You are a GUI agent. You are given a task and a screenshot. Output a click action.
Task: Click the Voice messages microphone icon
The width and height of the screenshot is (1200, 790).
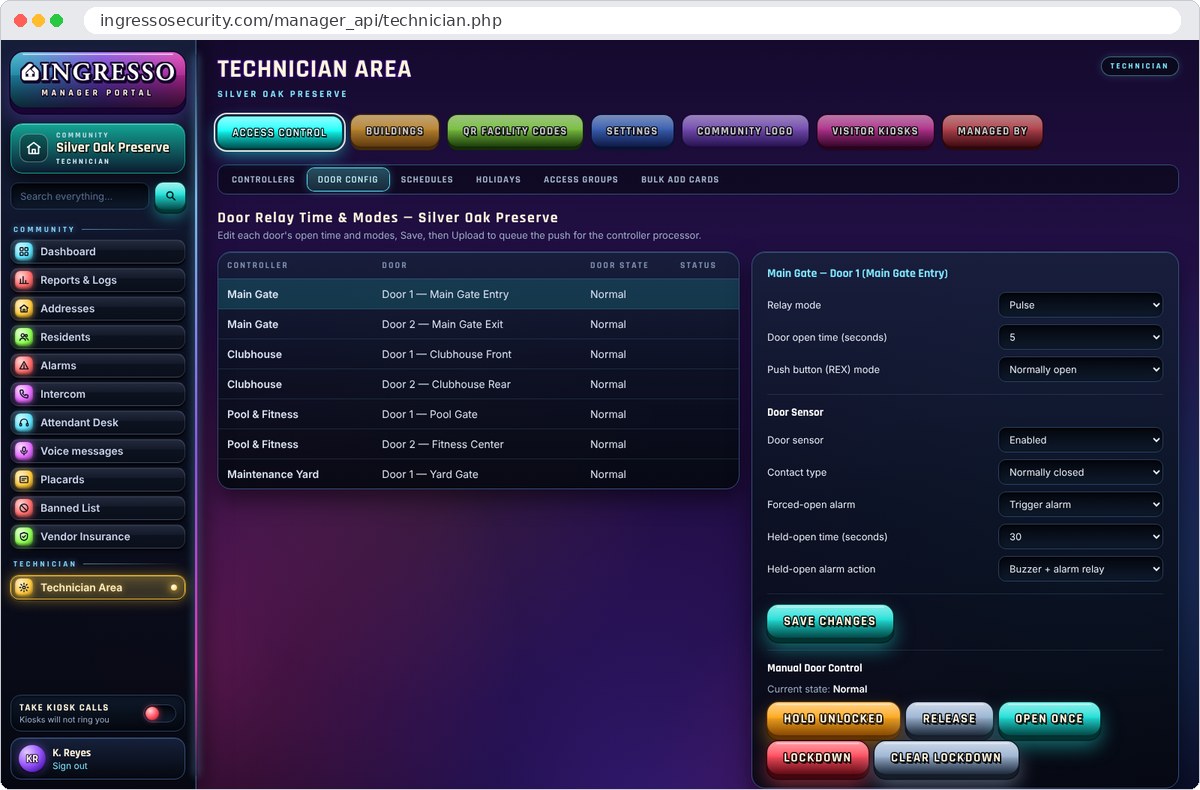(24, 451)
